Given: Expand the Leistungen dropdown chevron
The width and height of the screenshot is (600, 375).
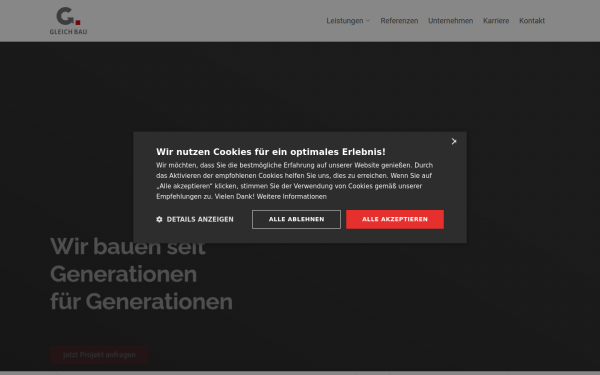Looking at the screenshot, I should pos(368,21).
